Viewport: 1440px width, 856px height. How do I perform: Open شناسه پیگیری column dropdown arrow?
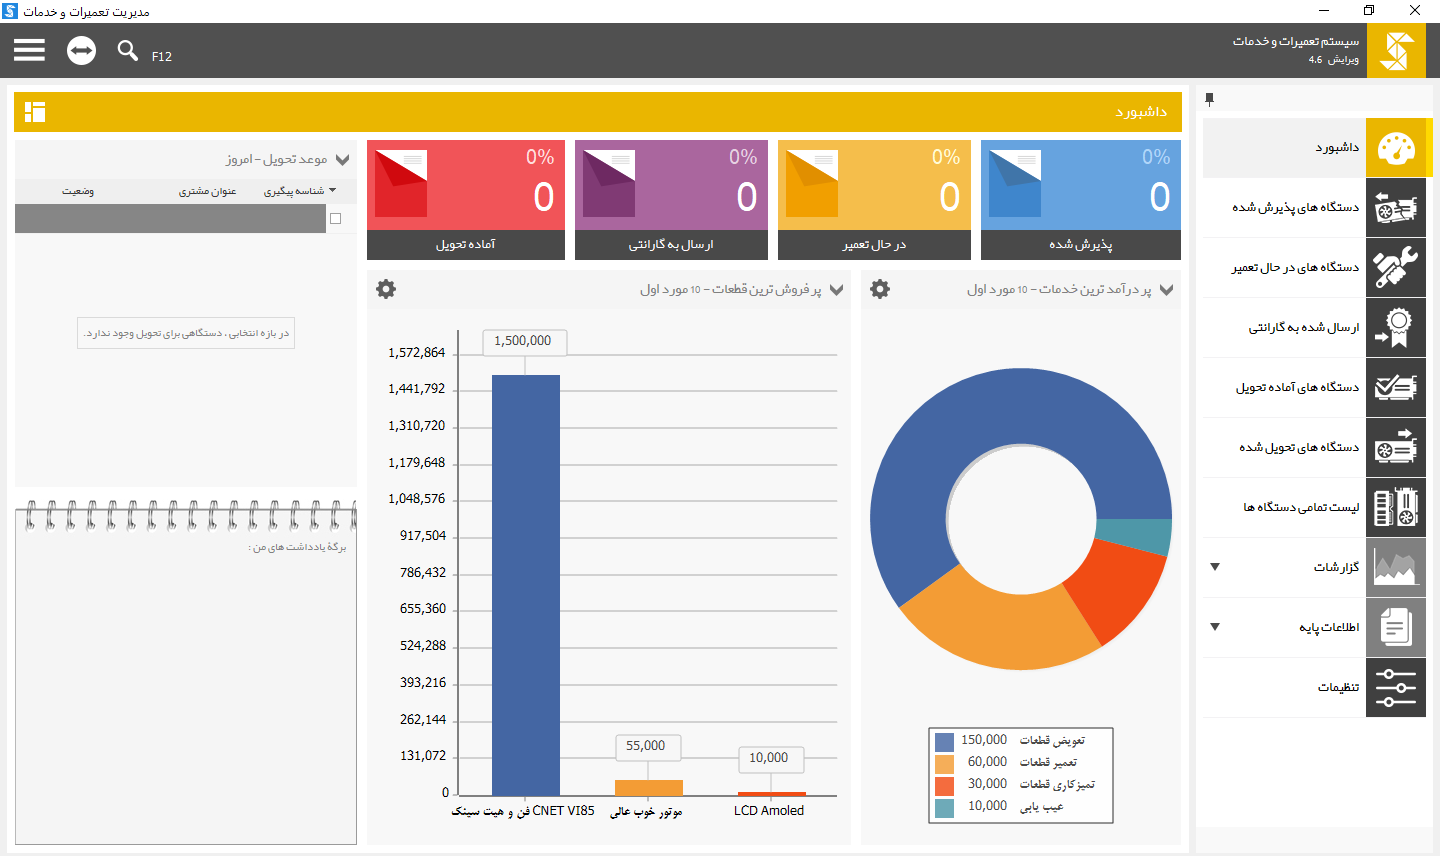(x=333, y=190)
